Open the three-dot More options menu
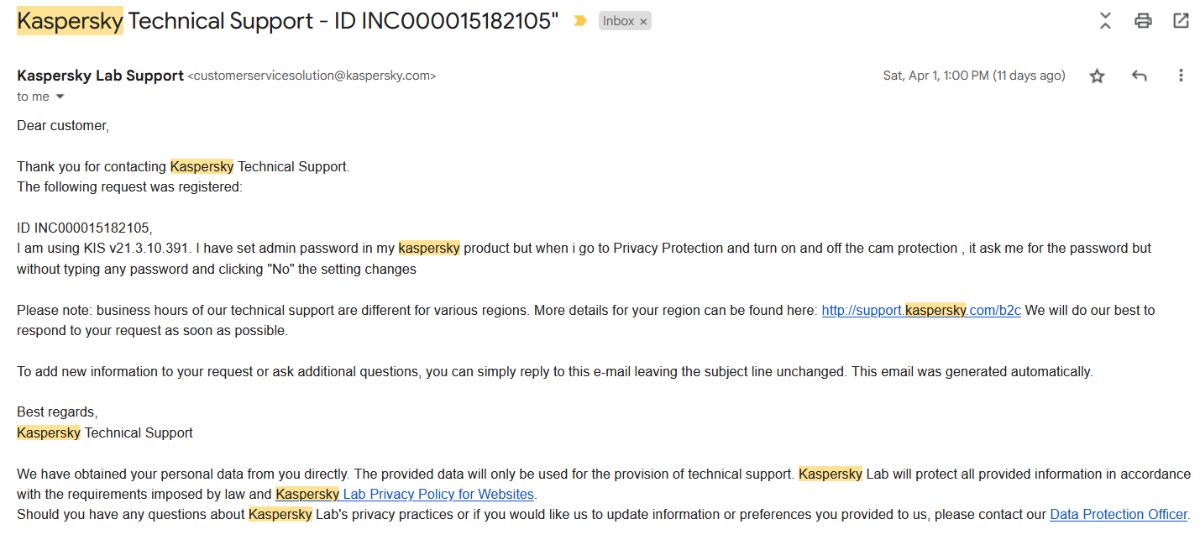 point(1180,76)
